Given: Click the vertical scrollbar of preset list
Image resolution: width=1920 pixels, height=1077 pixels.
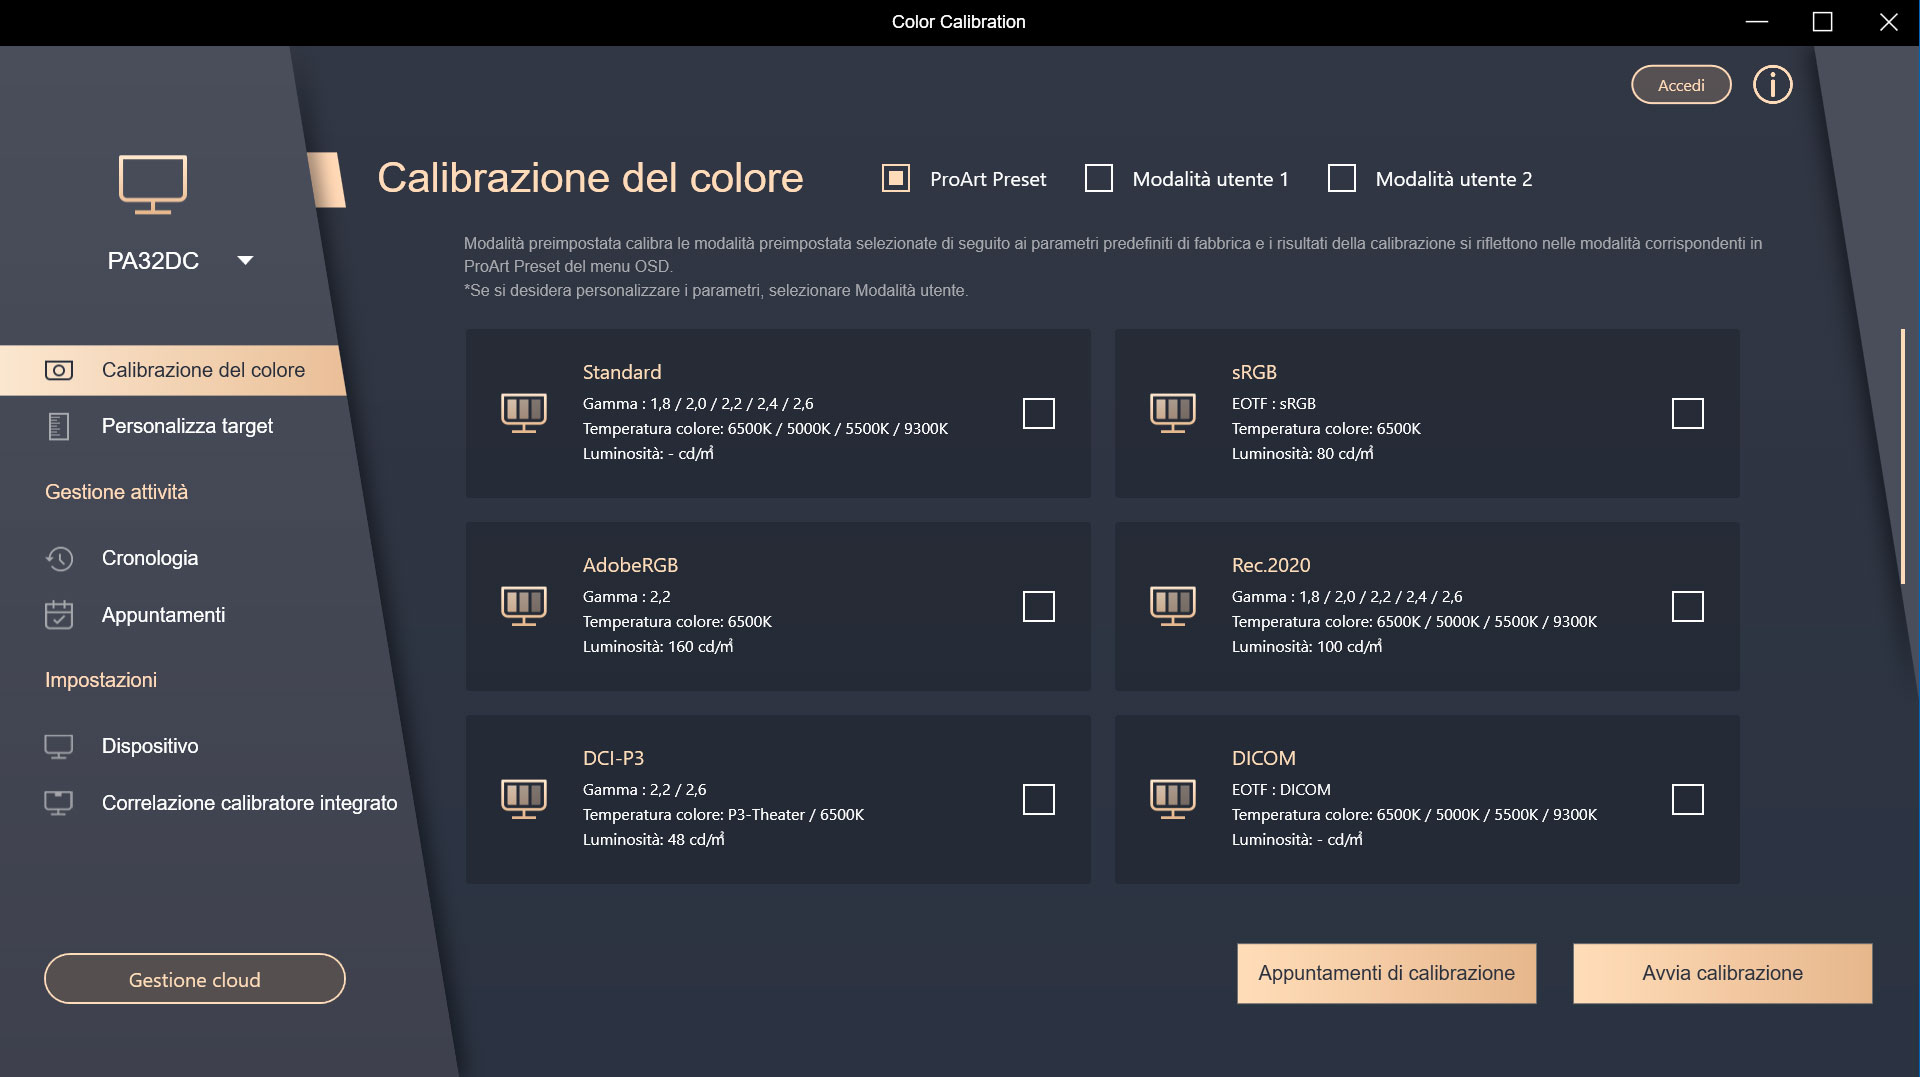Looking at the screenshot, I should coord(1902,456).
